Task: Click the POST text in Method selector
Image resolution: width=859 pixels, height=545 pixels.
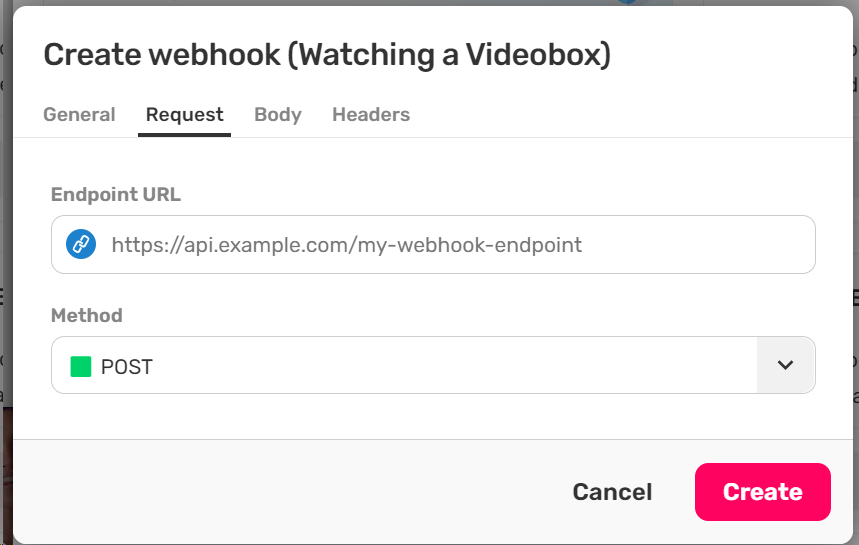Action: click(x=127, y=367)
